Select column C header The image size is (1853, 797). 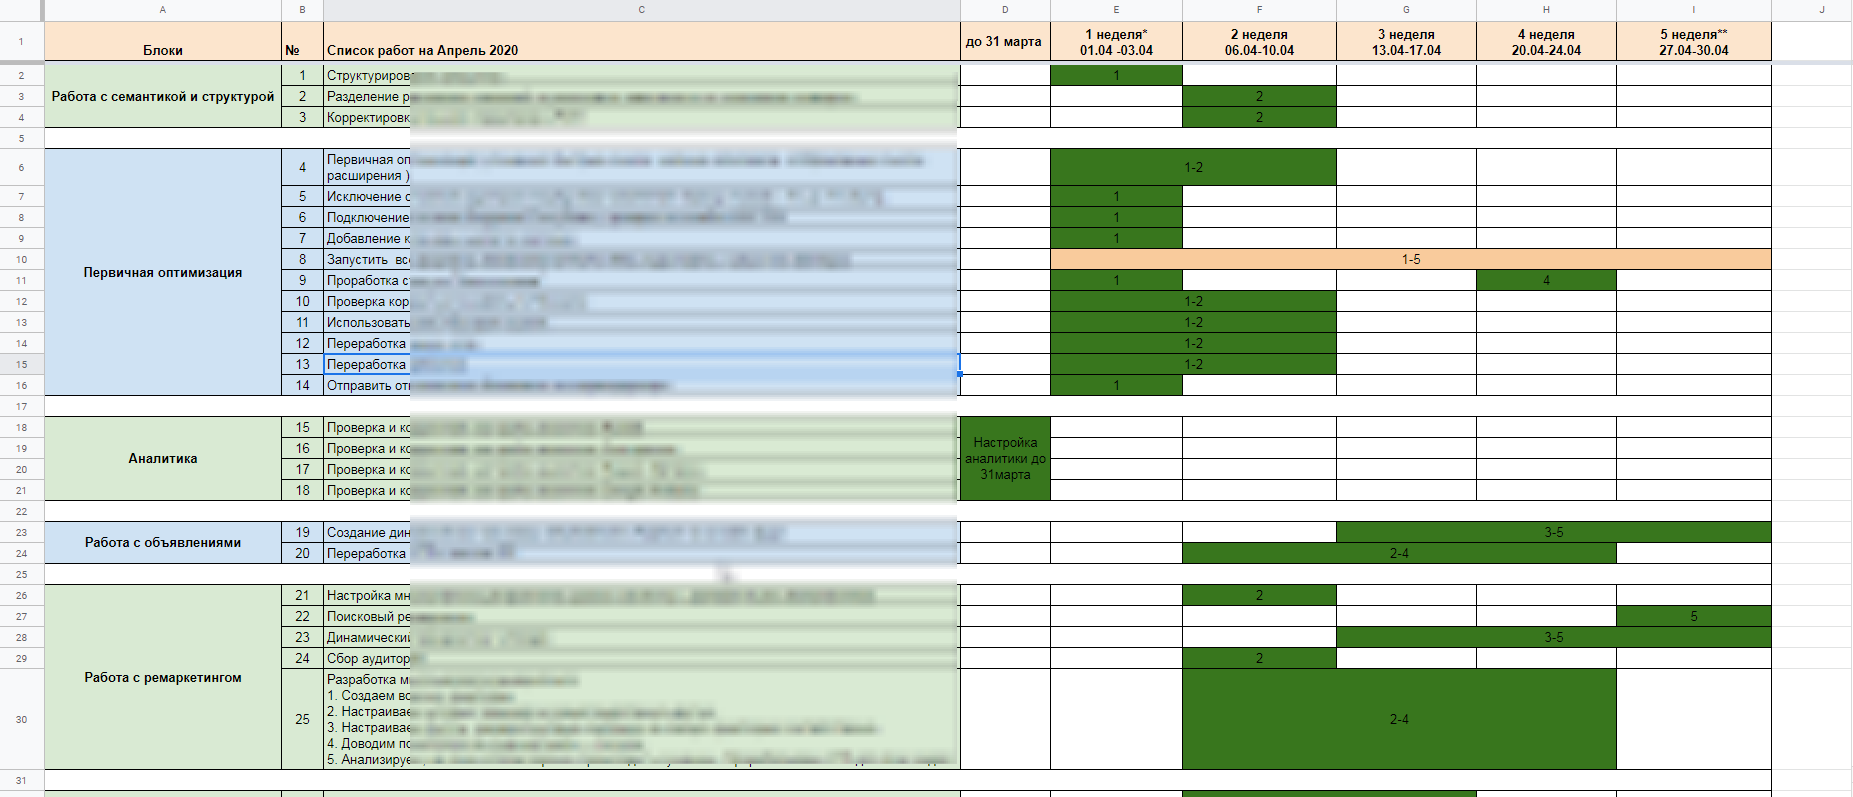(x=641, y=10)
